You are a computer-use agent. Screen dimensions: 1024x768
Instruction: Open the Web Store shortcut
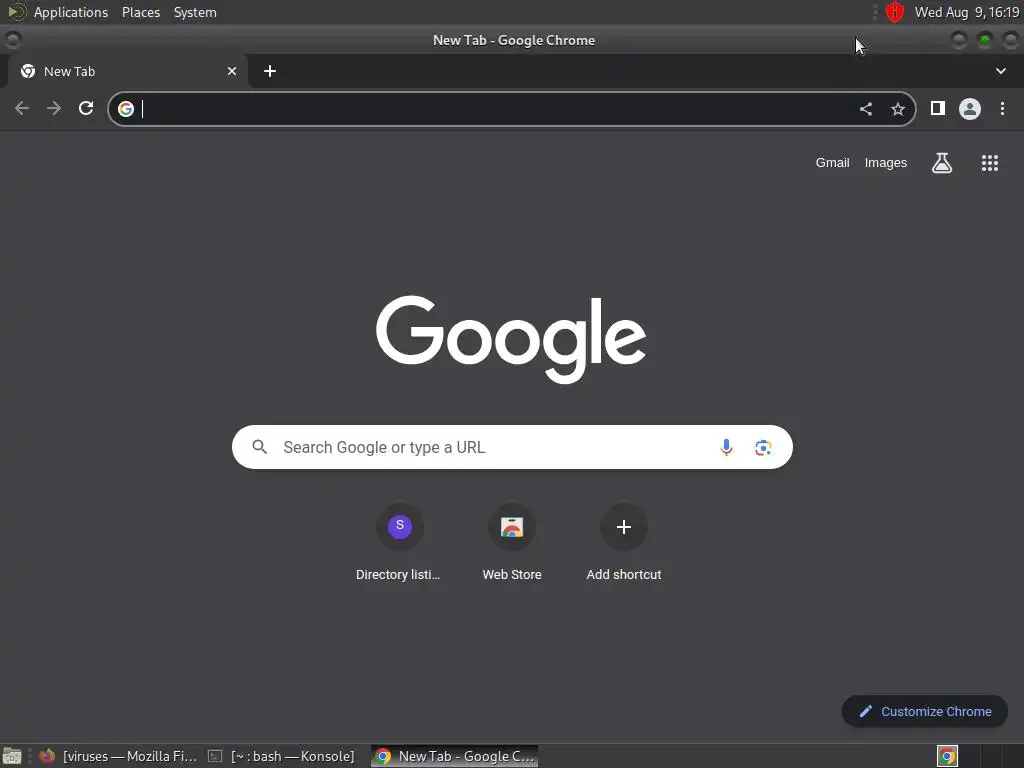[x=512, y=542]
